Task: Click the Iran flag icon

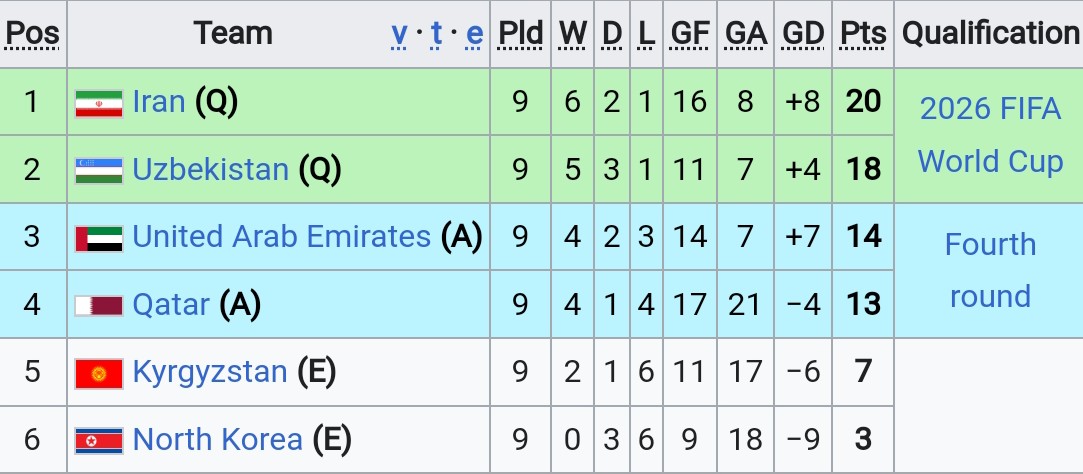Action: 99,104
